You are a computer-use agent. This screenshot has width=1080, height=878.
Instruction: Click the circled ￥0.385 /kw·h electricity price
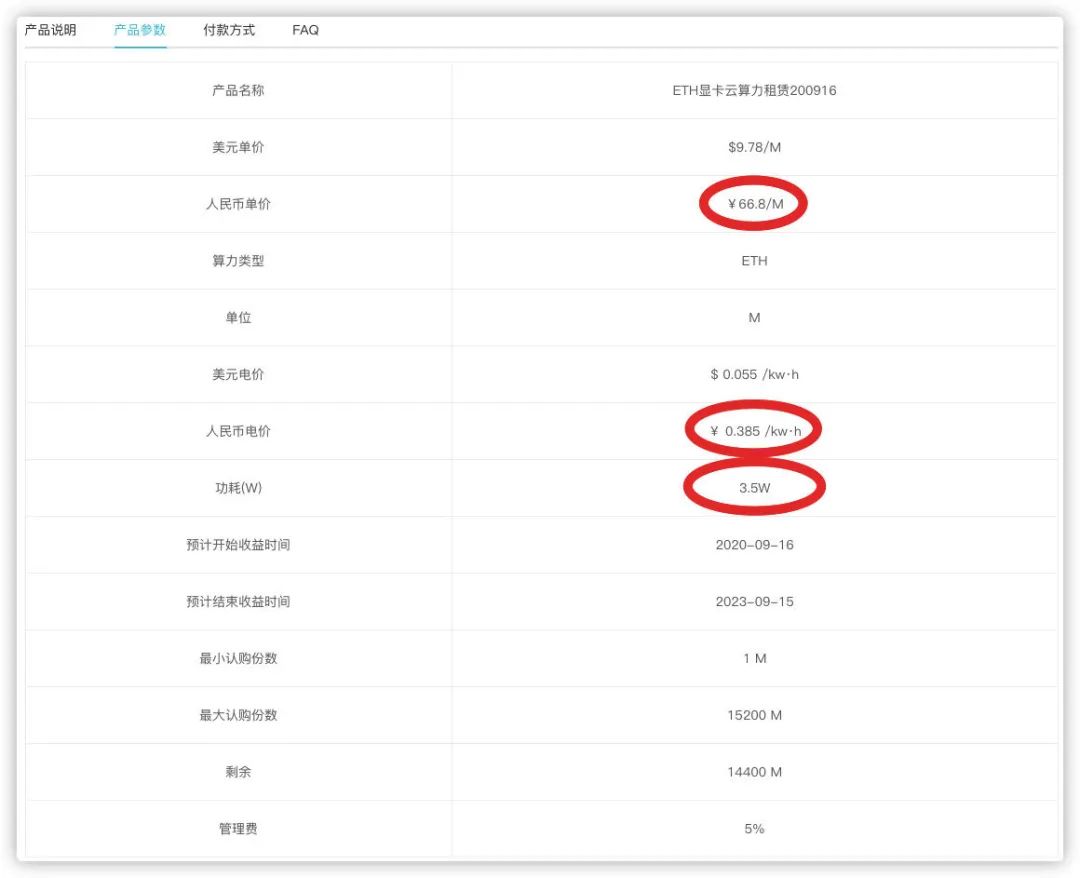pos(754,431)
